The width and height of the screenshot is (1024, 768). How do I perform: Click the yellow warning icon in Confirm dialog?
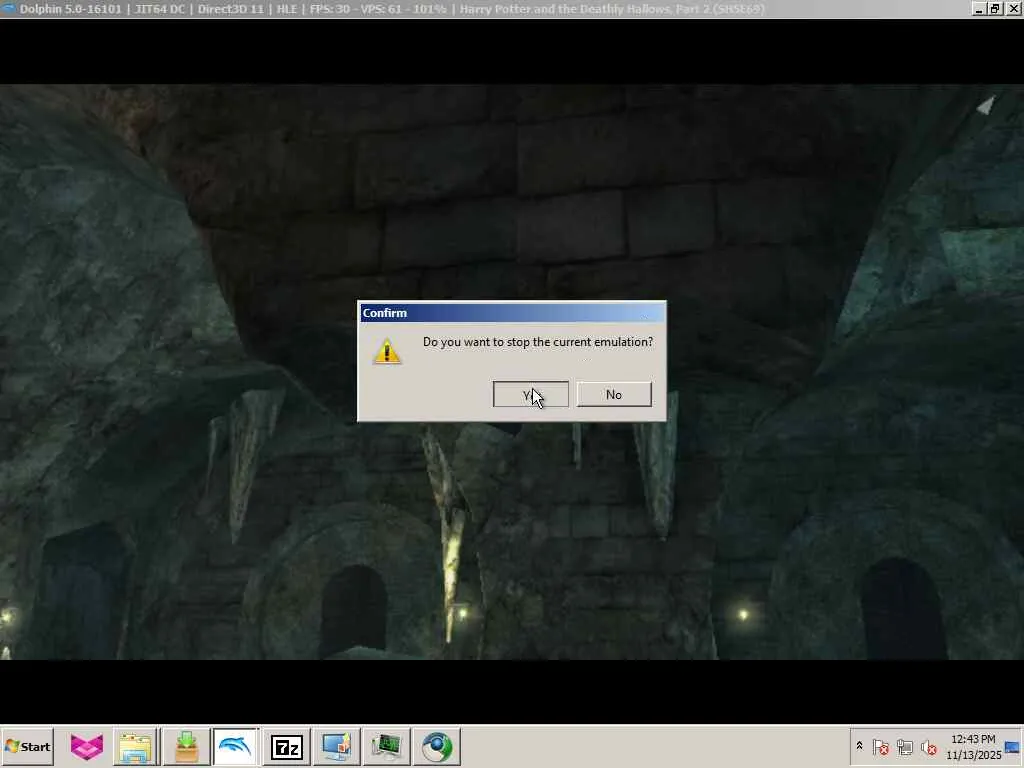pyautogui.click(x=387, y=351)
